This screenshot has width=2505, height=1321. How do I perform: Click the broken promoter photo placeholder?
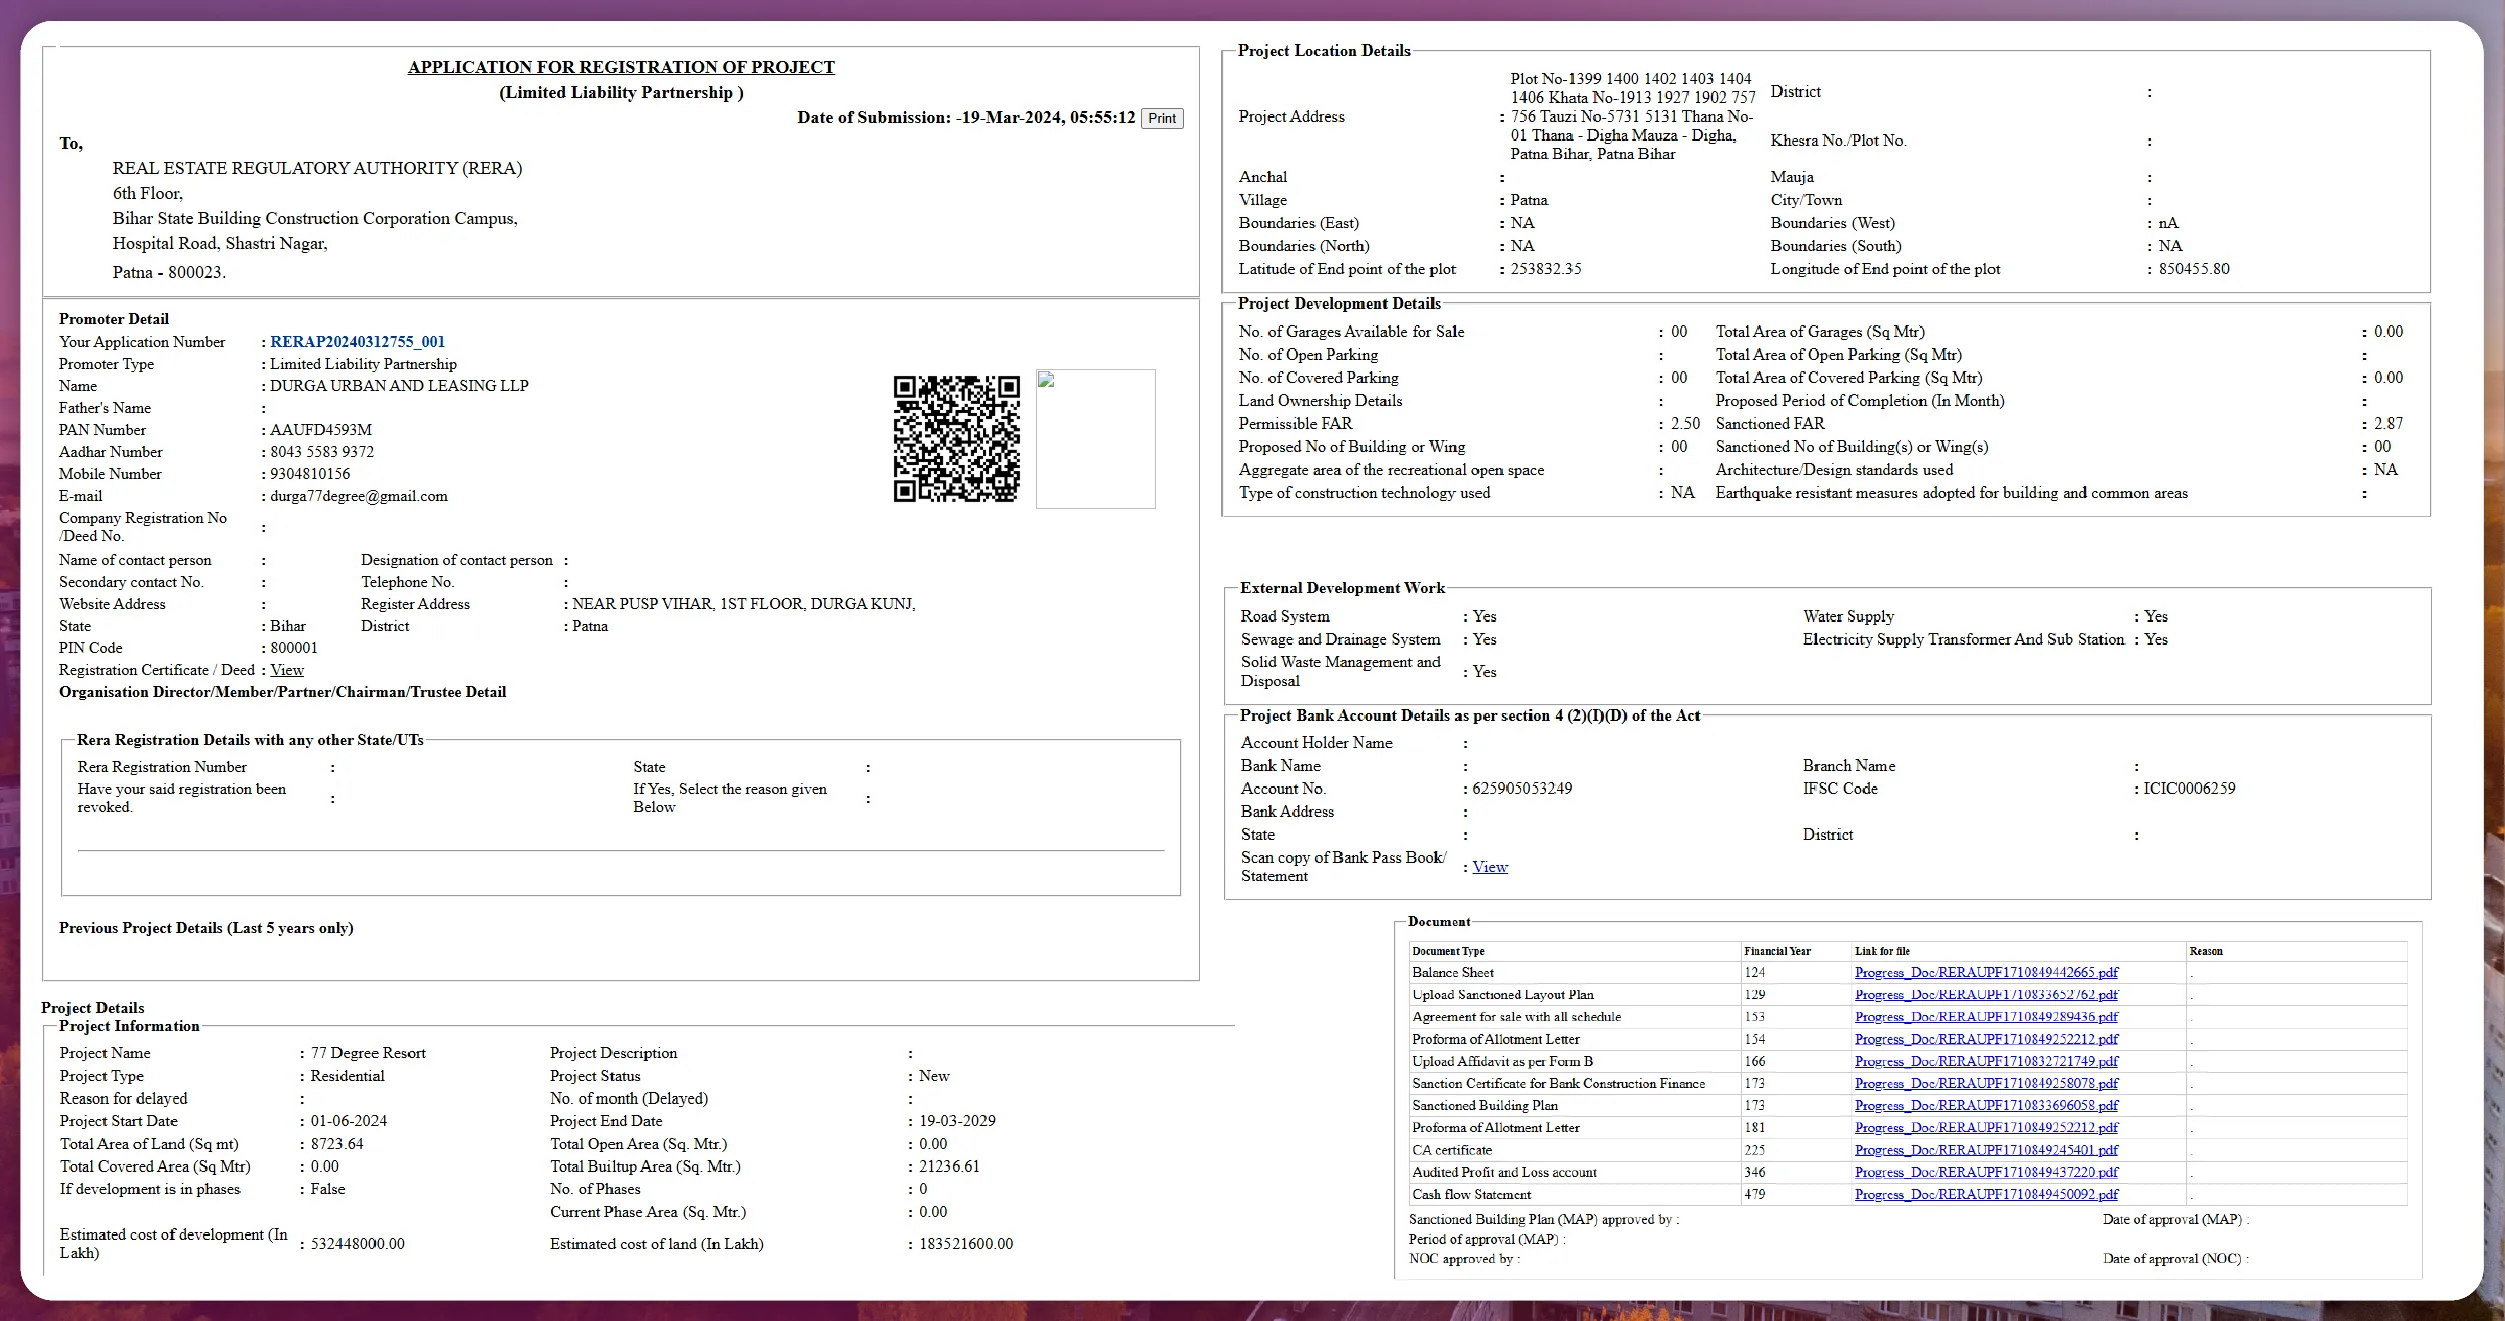1095,437
